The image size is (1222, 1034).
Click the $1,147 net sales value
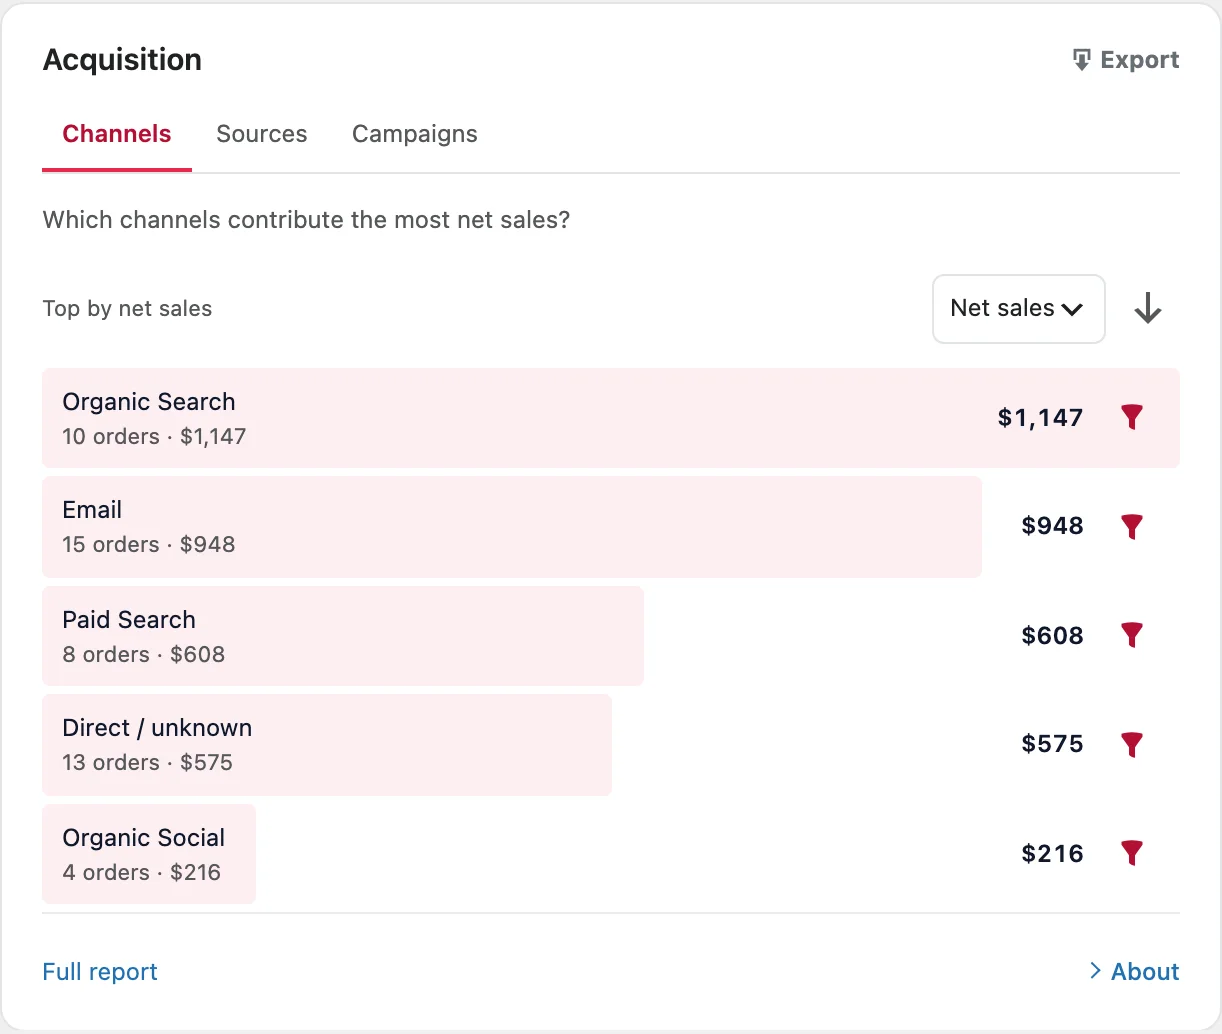tap(1040, 418)
